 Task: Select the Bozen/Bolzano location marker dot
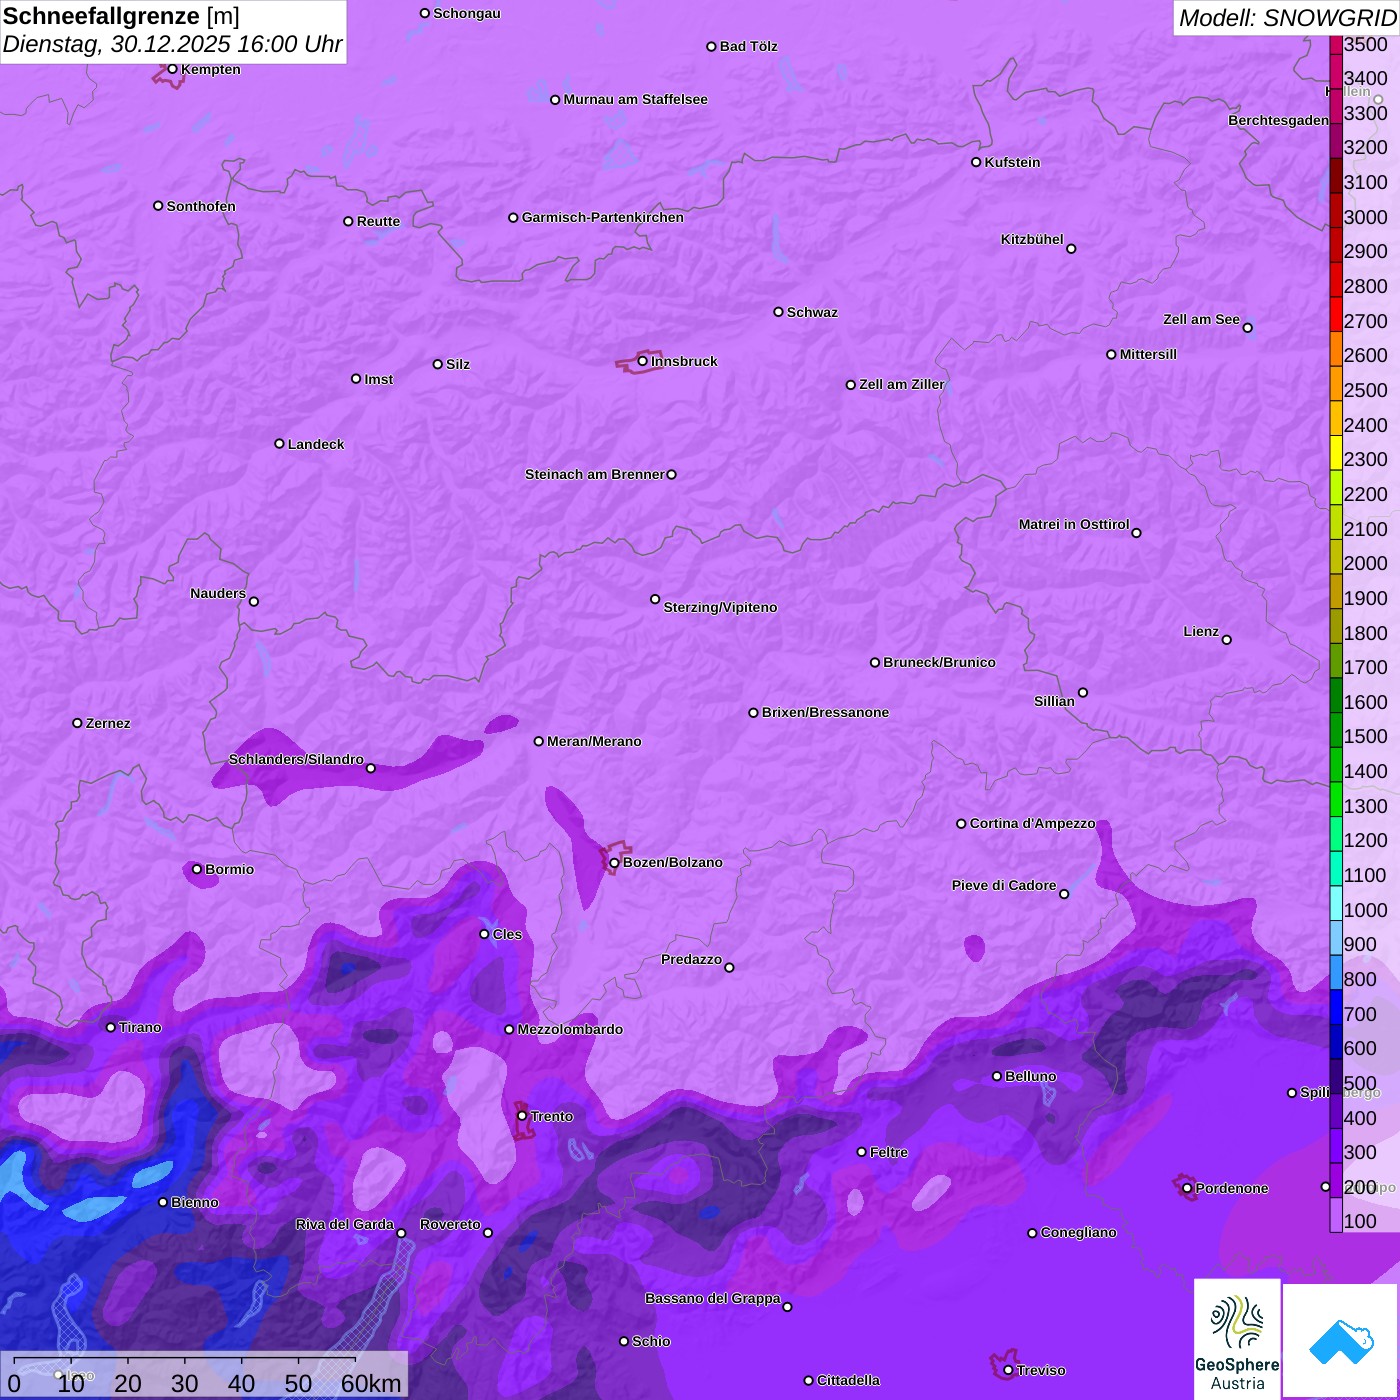tap(614, 863)
